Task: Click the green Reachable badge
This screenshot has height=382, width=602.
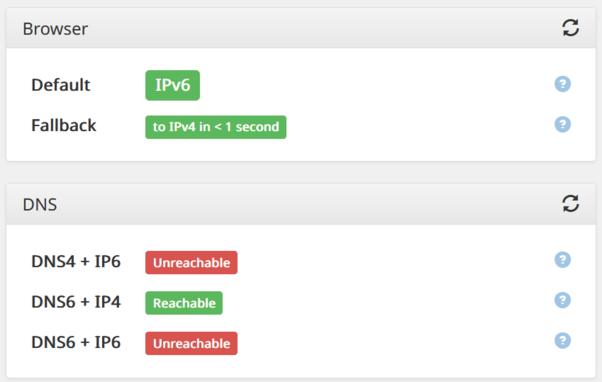Action: [x=184, y=303]
